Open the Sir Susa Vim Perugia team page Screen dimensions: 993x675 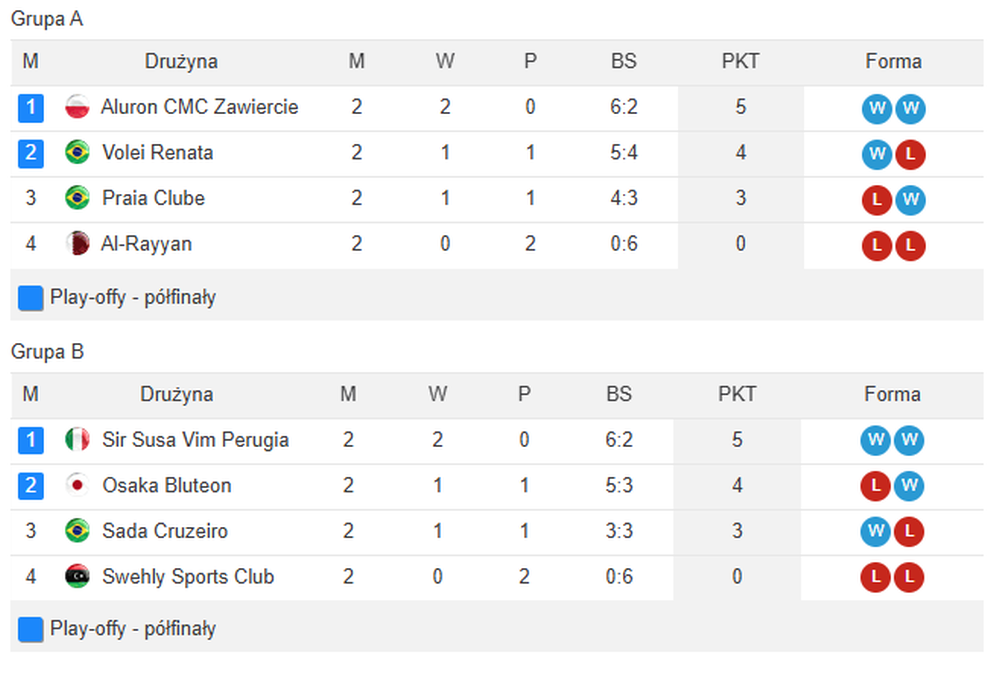195,440
